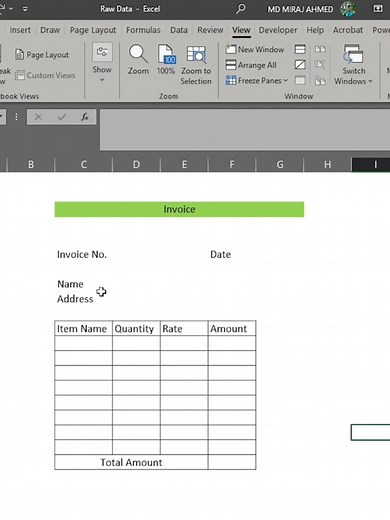Open a New Window
390x520 pixels.
[255, 49]
